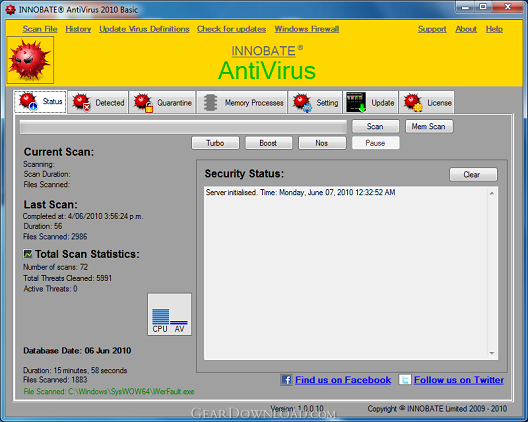Maximize the AntiVirus window

click(483, 7)
